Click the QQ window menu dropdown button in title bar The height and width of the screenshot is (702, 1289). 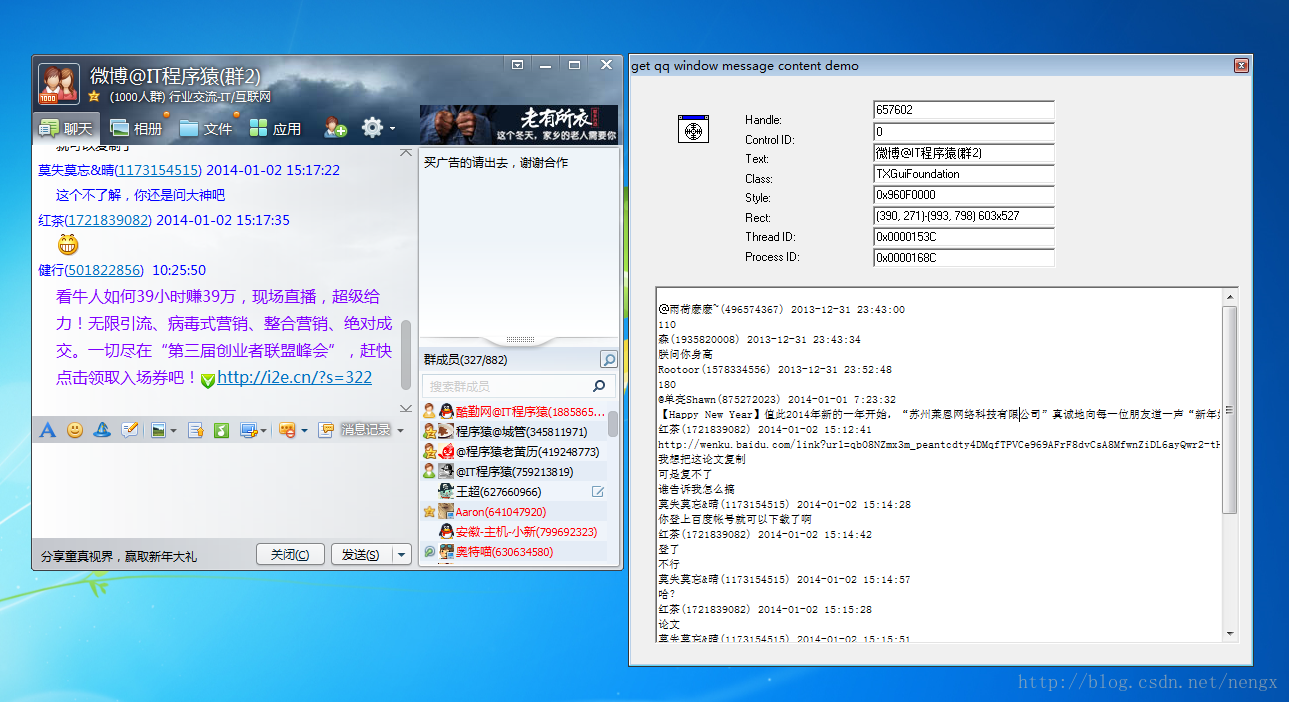[518, 64]
